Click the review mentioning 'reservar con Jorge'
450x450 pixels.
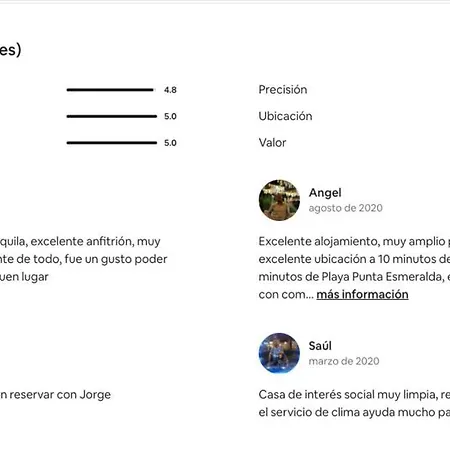55,395
